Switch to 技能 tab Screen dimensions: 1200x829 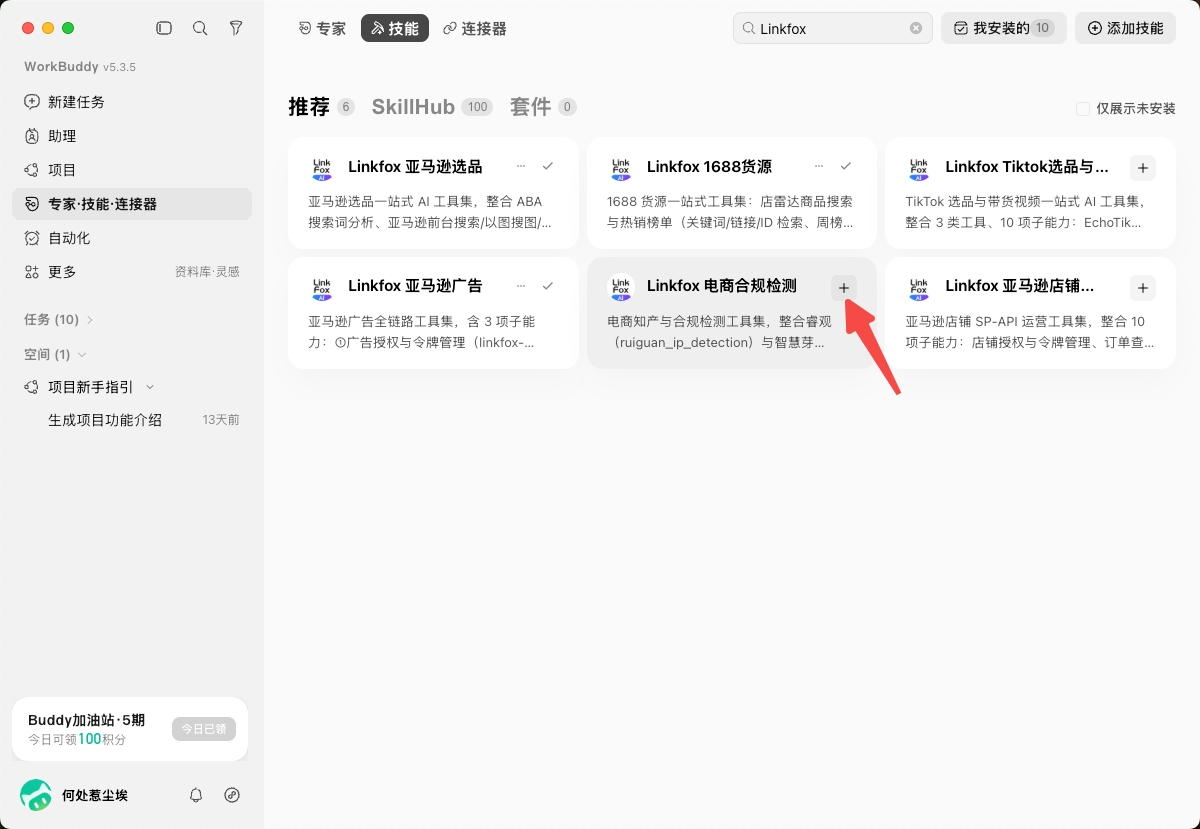tap(395, 28)
